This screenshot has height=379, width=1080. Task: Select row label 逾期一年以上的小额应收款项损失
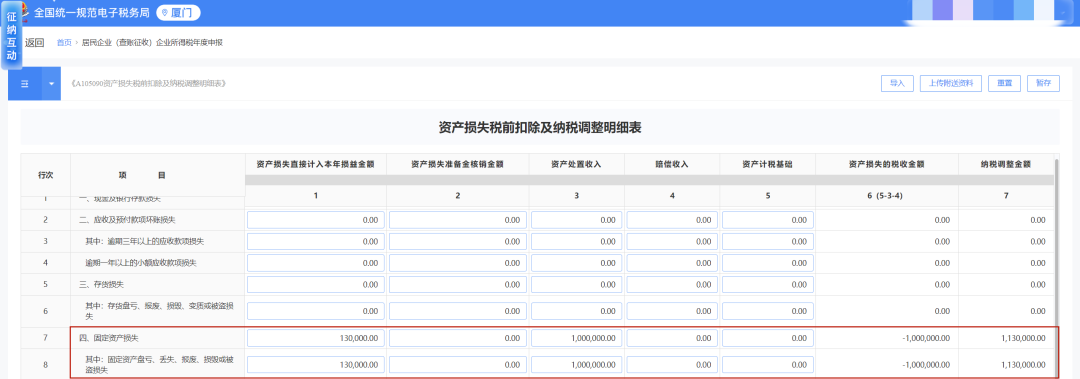click(x=141, y=263)
